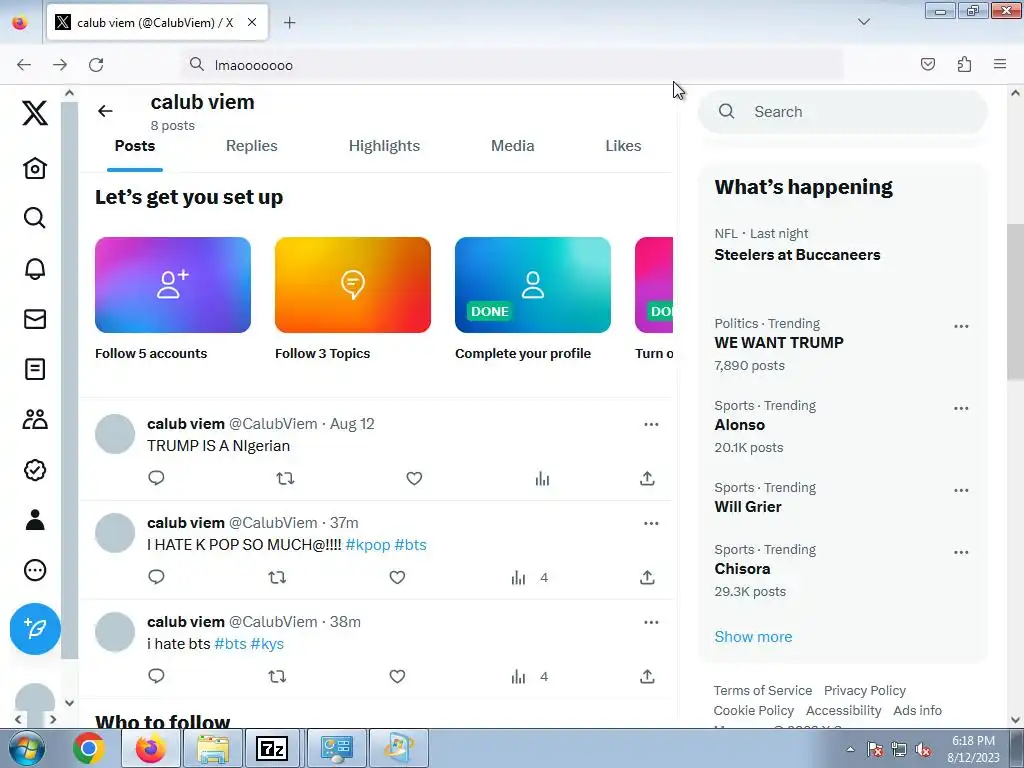This screenshot has width=1024, height=768.
Task: Switch to the Highlights tab
Action: [384, 146]
